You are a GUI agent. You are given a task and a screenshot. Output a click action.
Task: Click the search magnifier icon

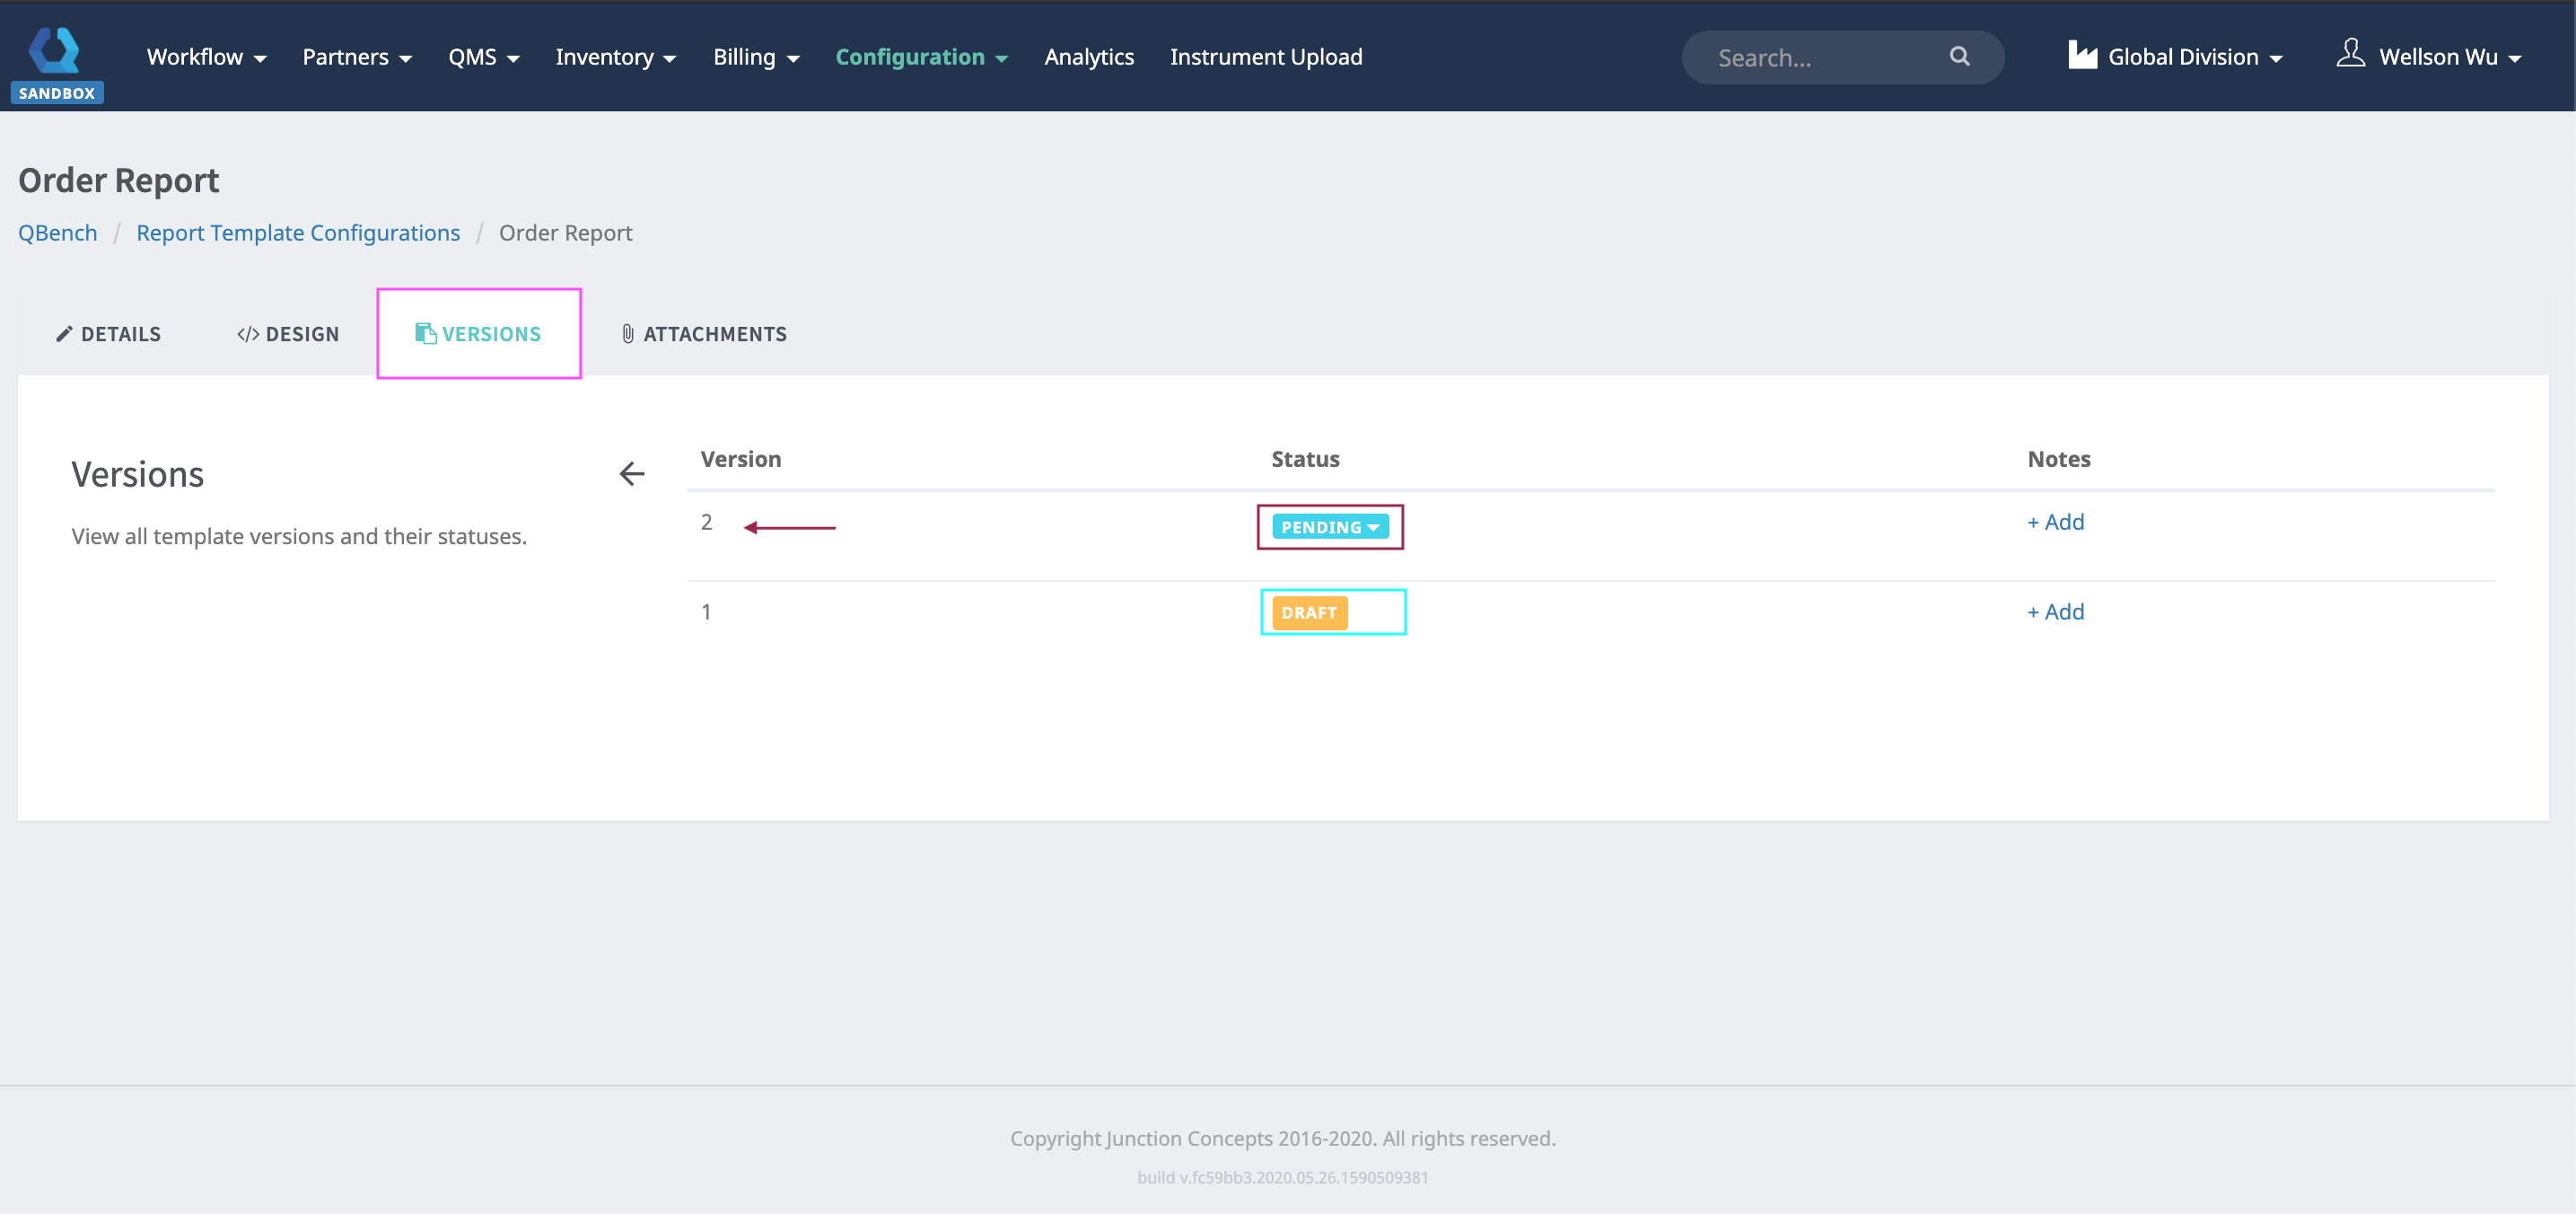pos(1959,57)
